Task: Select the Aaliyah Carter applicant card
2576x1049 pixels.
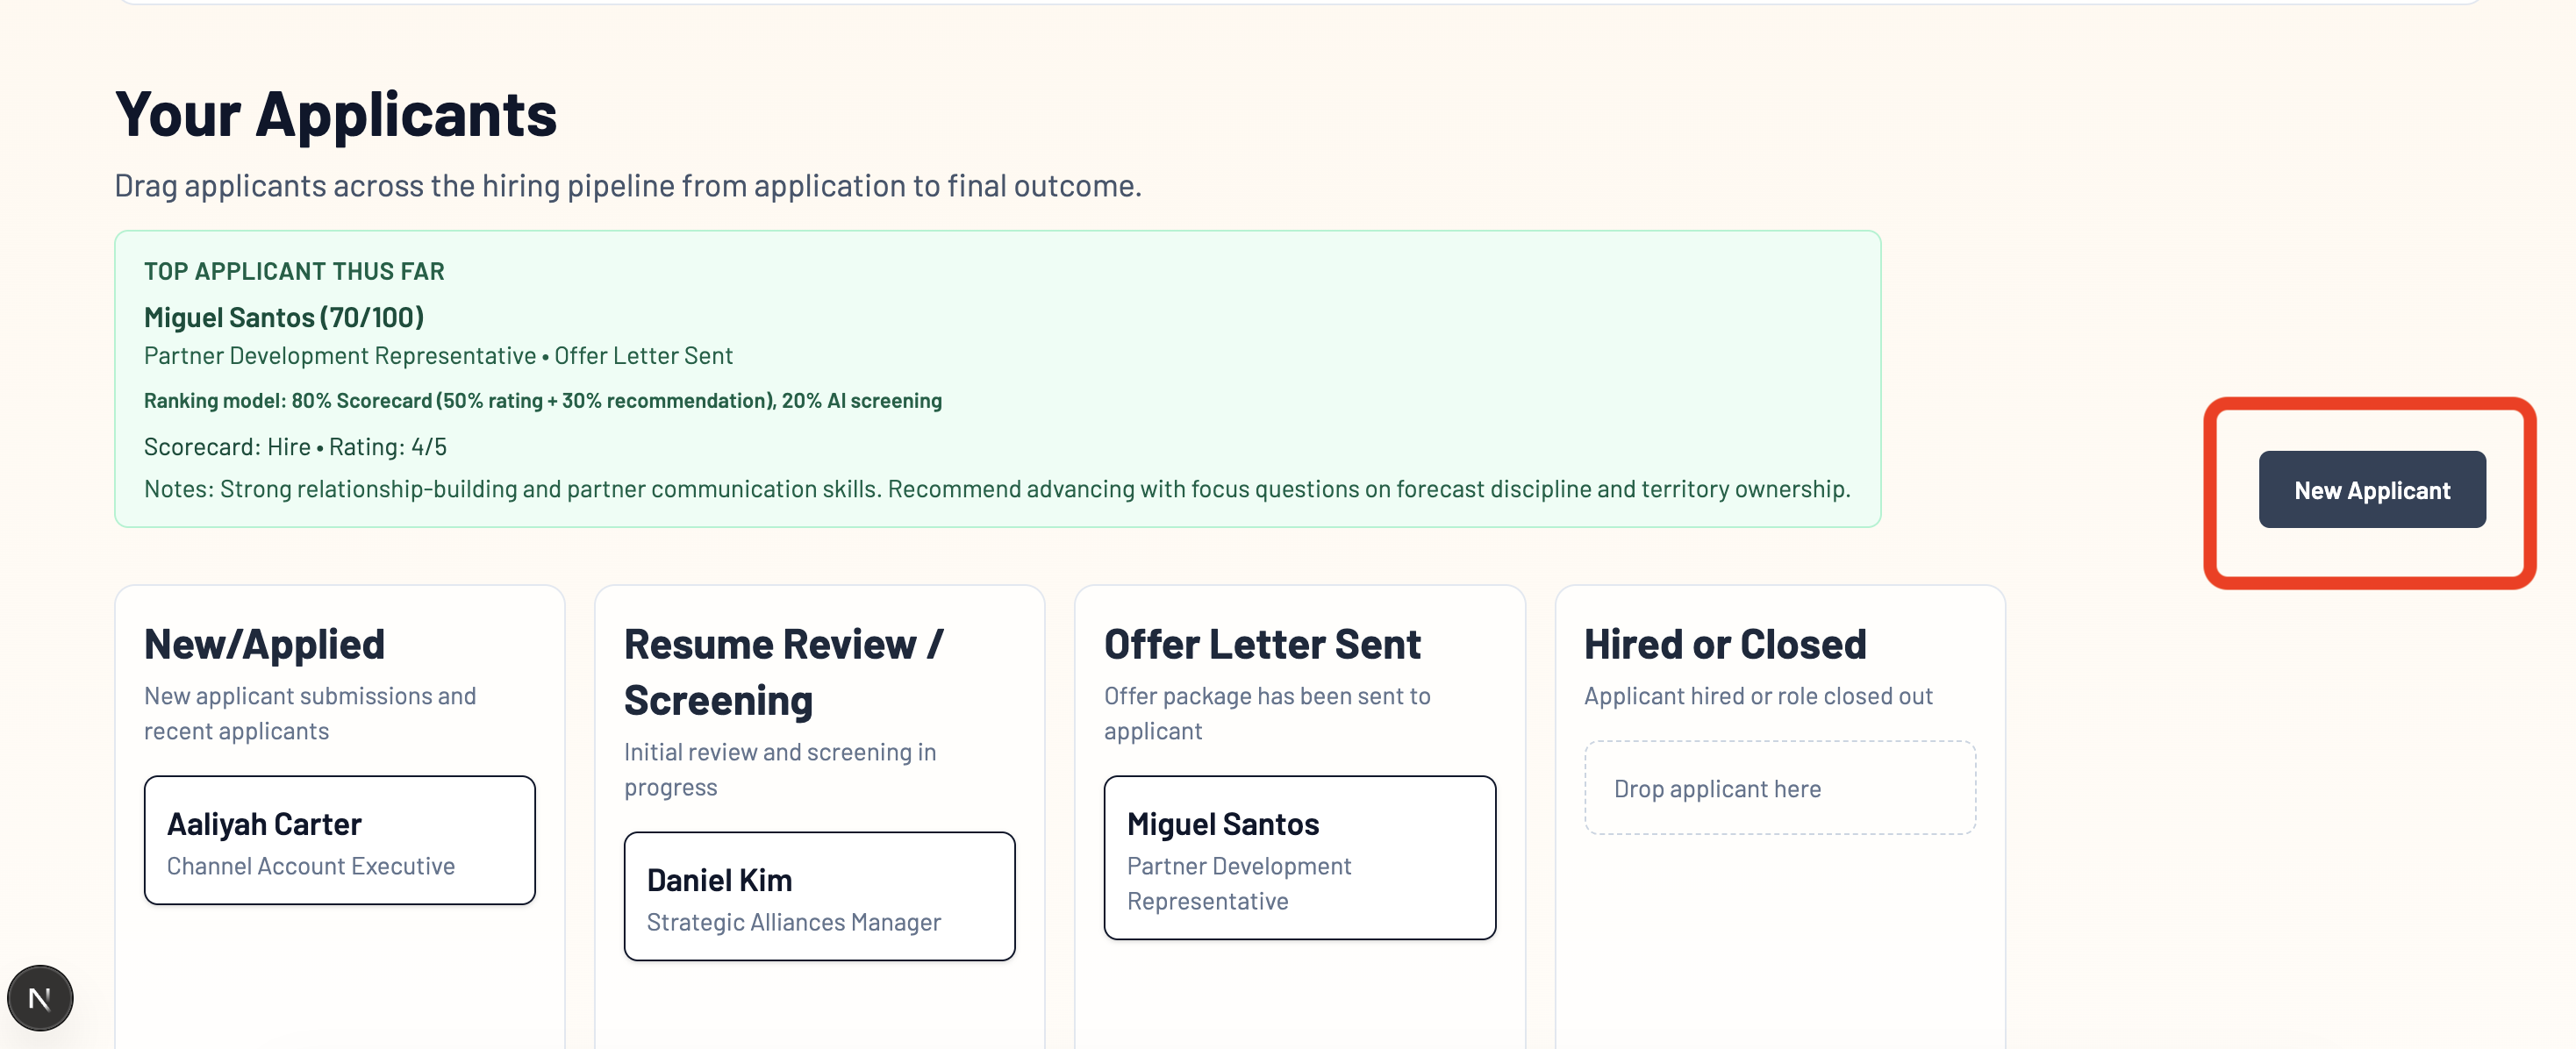Action: [339, 840]
